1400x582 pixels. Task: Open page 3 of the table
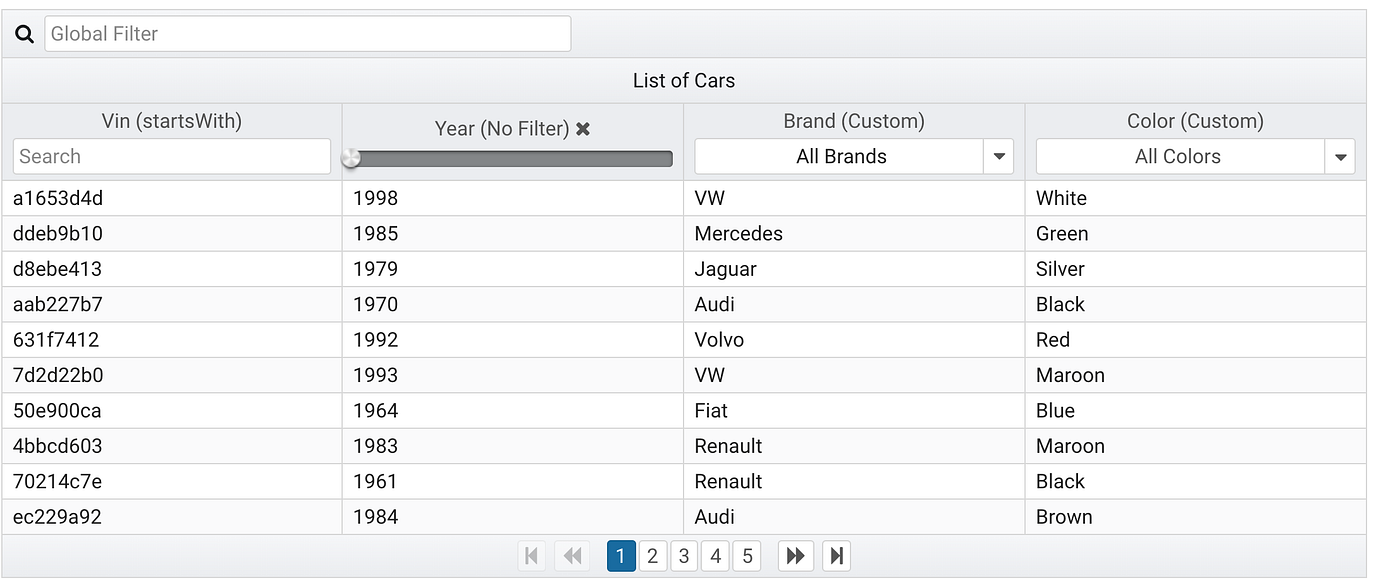click(x=684, y=556)
